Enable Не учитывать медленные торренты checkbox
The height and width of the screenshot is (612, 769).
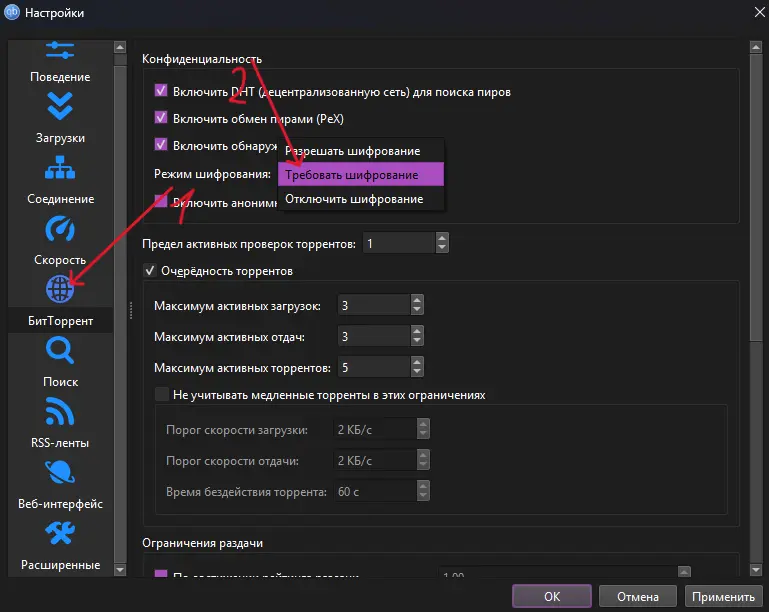(161, 394)
